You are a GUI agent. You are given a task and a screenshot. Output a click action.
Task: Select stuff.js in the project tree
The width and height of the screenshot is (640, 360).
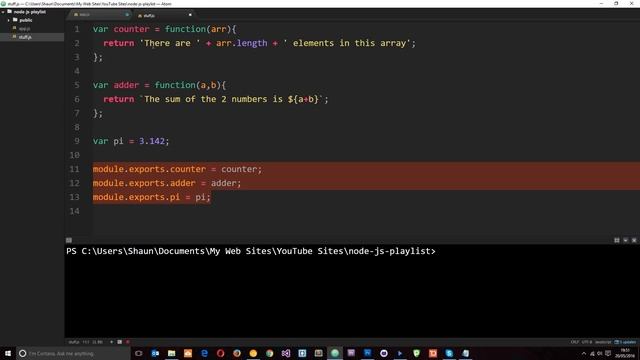tap(25, 37)
